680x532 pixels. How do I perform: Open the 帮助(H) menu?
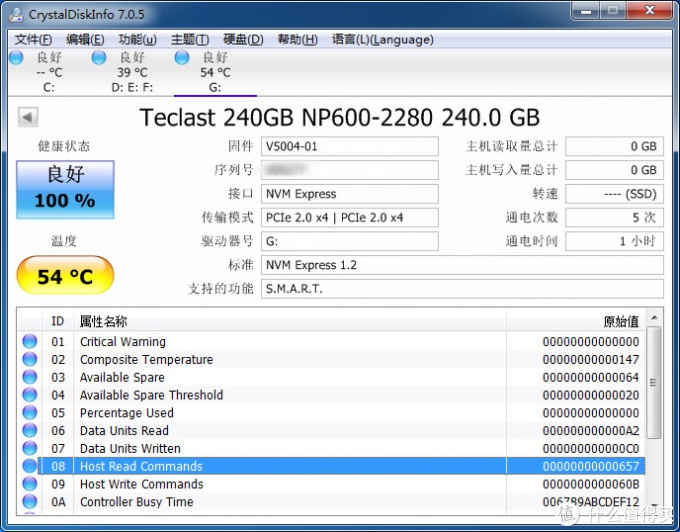298,39
